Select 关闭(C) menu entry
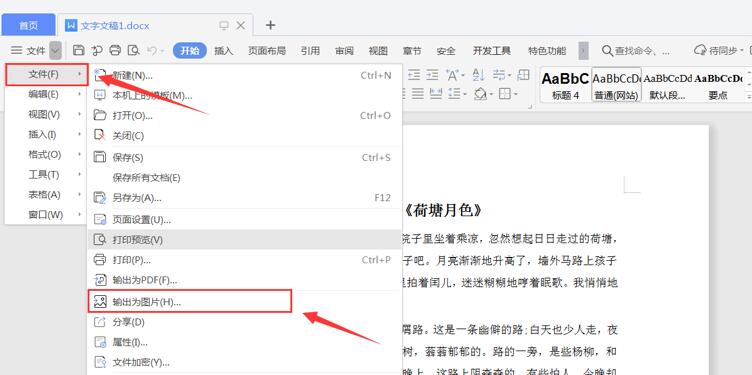 tap(245, 136)
